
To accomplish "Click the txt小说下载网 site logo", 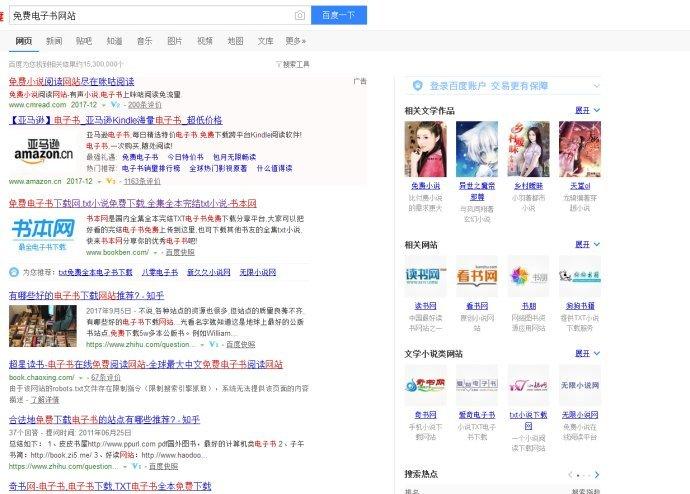I will coord(529,385).
